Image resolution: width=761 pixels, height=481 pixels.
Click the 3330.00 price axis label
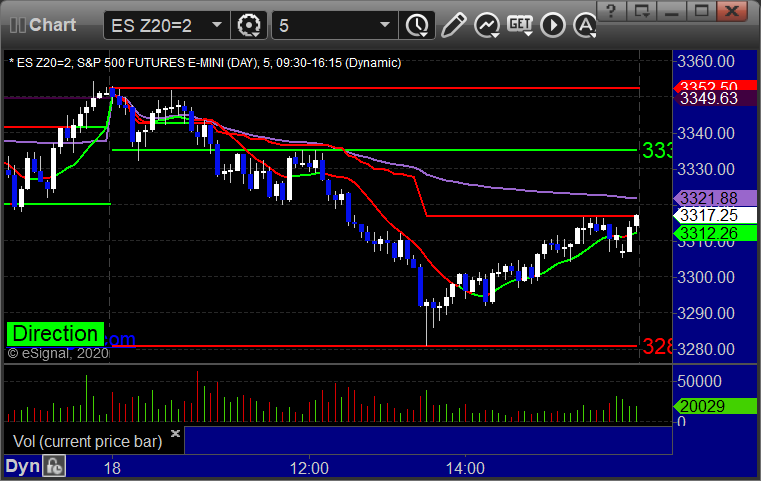(706, 169)
